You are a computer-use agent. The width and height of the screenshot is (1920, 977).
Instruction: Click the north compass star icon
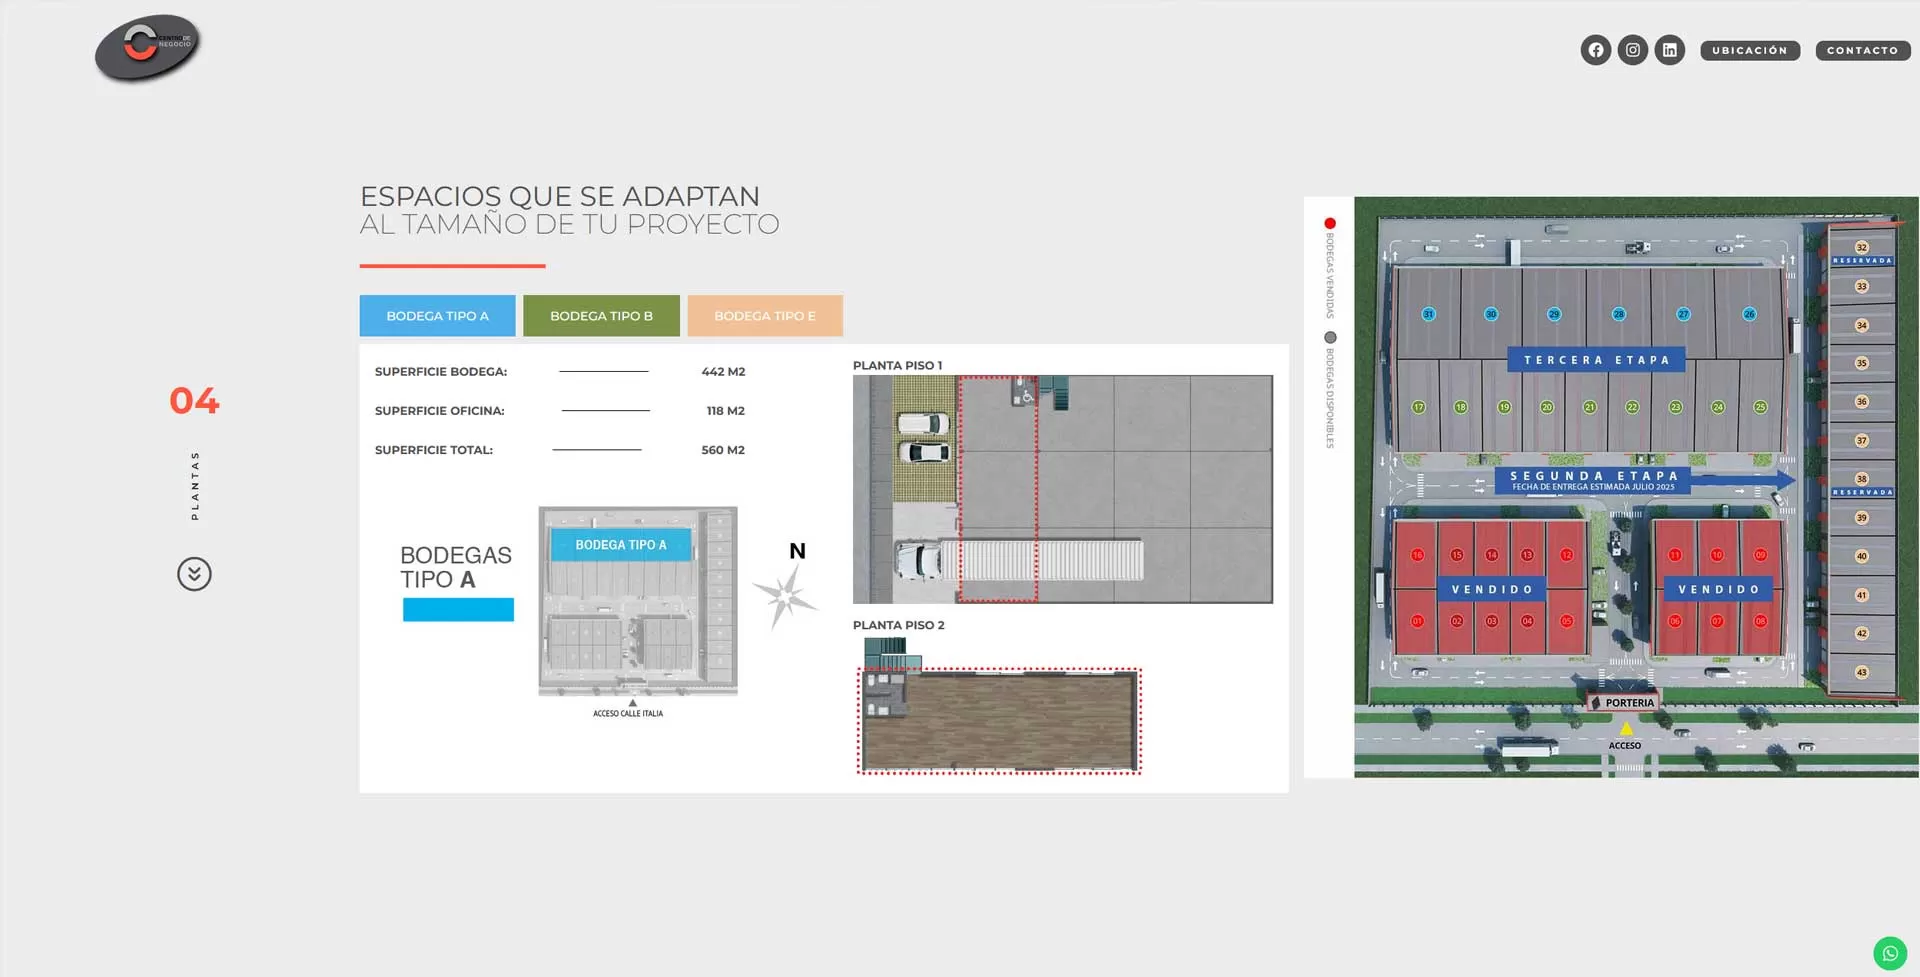[x=786, y=596]
